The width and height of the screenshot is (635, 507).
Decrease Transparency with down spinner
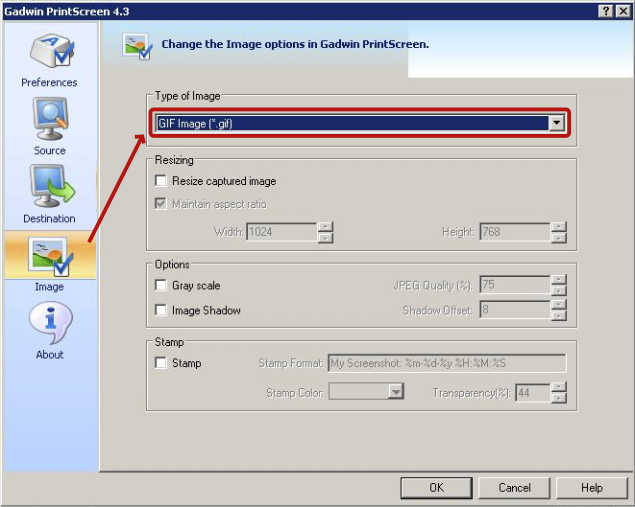click(x=559, y=398)
